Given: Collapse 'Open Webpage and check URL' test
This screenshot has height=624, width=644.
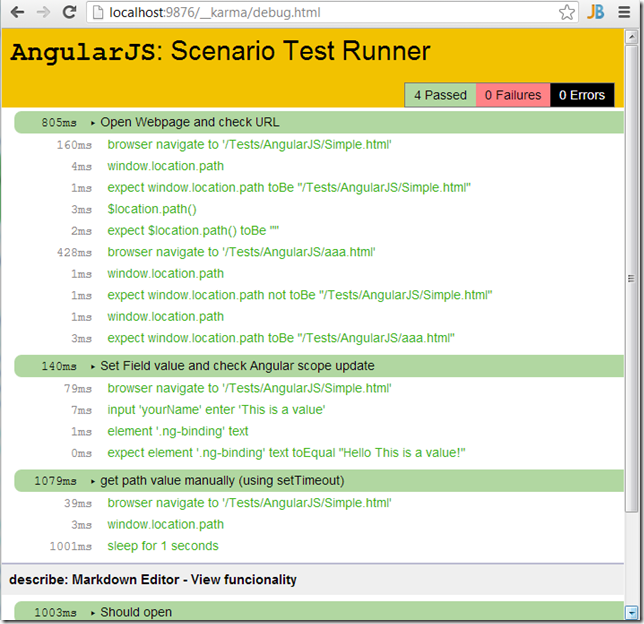Looking at the screenshot, I should tap(319, 122).
